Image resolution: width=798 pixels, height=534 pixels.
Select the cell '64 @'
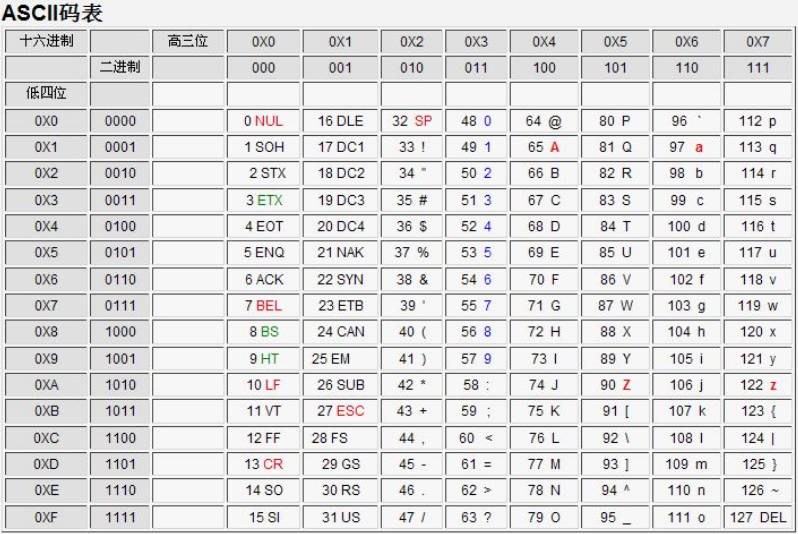[544, 121]
